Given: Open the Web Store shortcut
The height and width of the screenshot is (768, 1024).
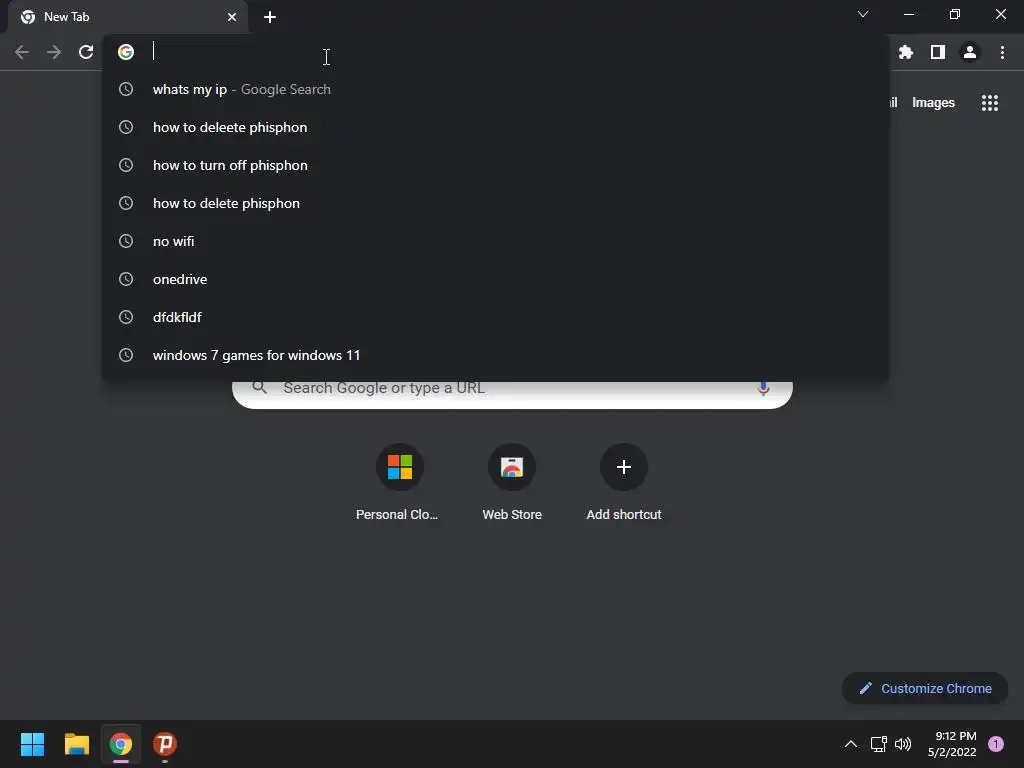Looking at the screenshot, I should (x=512, y=483).
